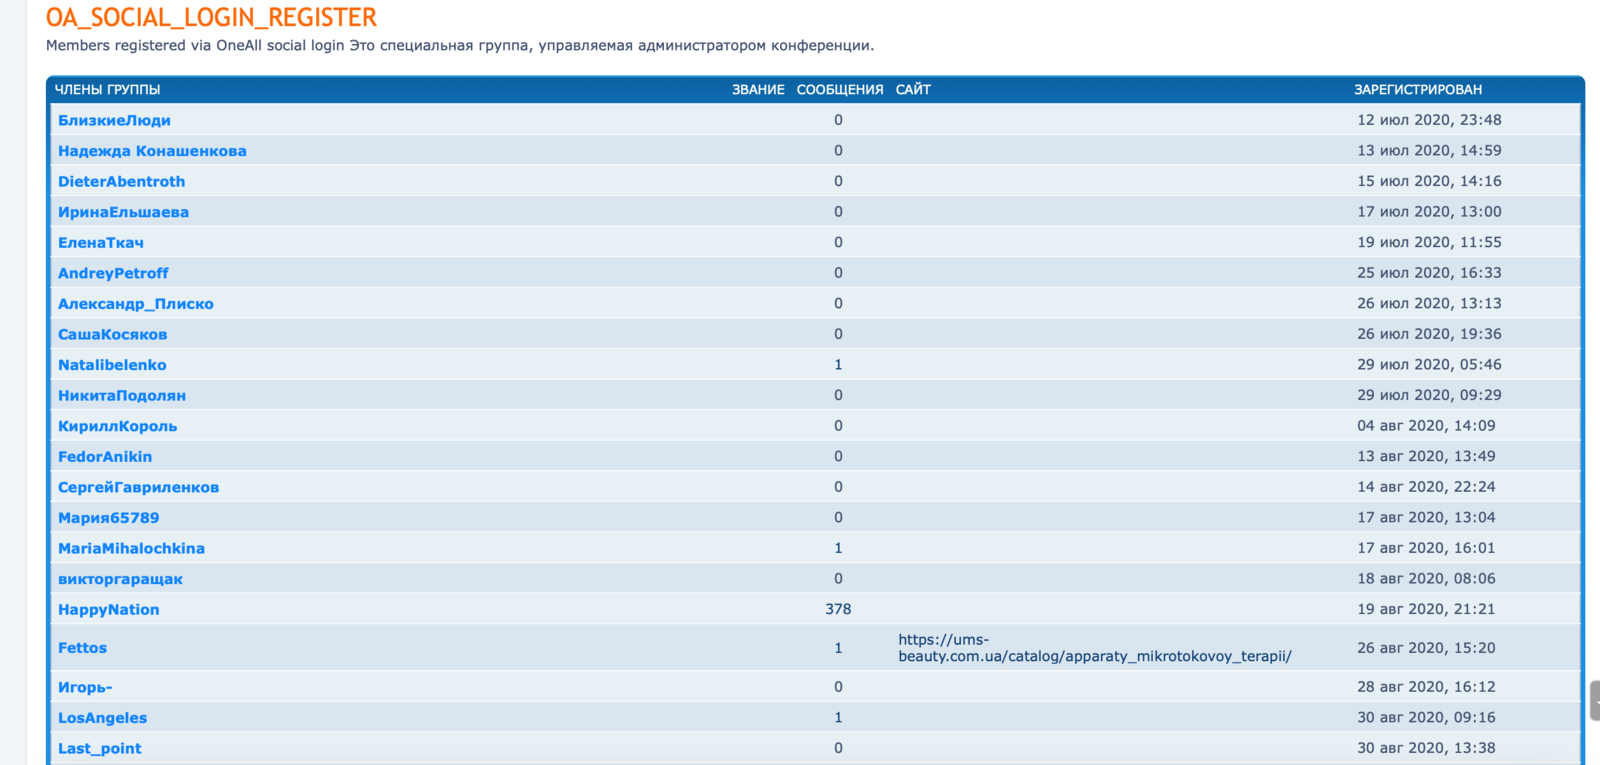Screen dimensions: 1600x765
Task: Open СергейГавриленков member profile
Action: click(x=138, y=488)
